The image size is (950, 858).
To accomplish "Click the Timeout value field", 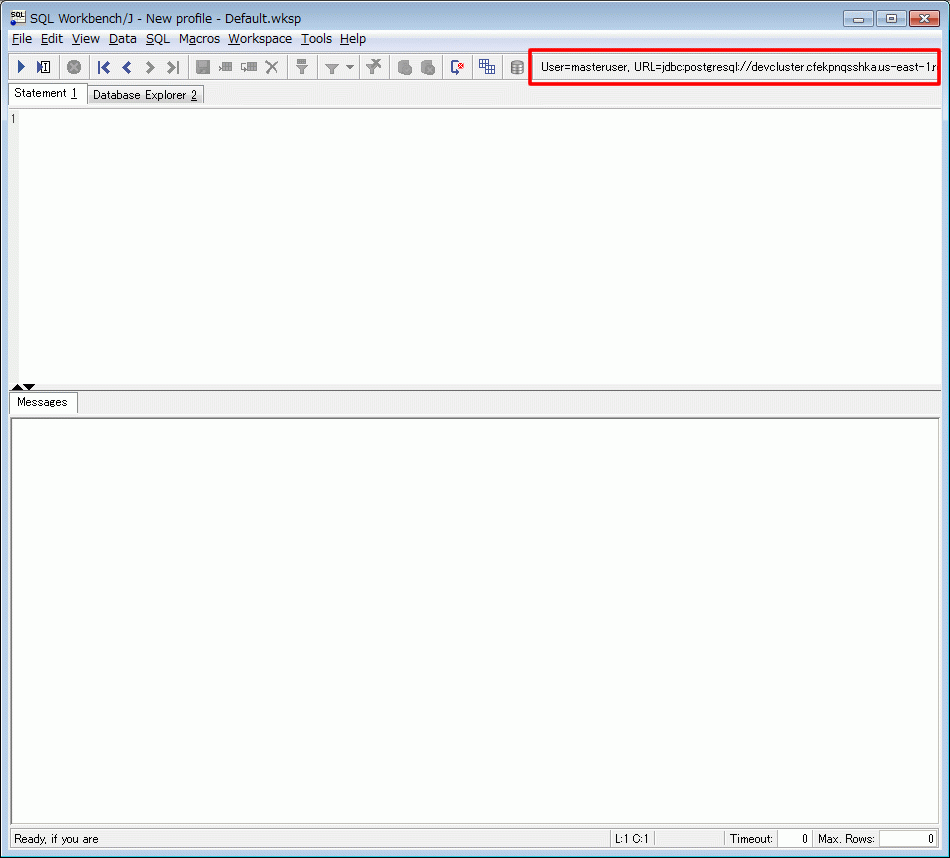I will click(794, 839).
